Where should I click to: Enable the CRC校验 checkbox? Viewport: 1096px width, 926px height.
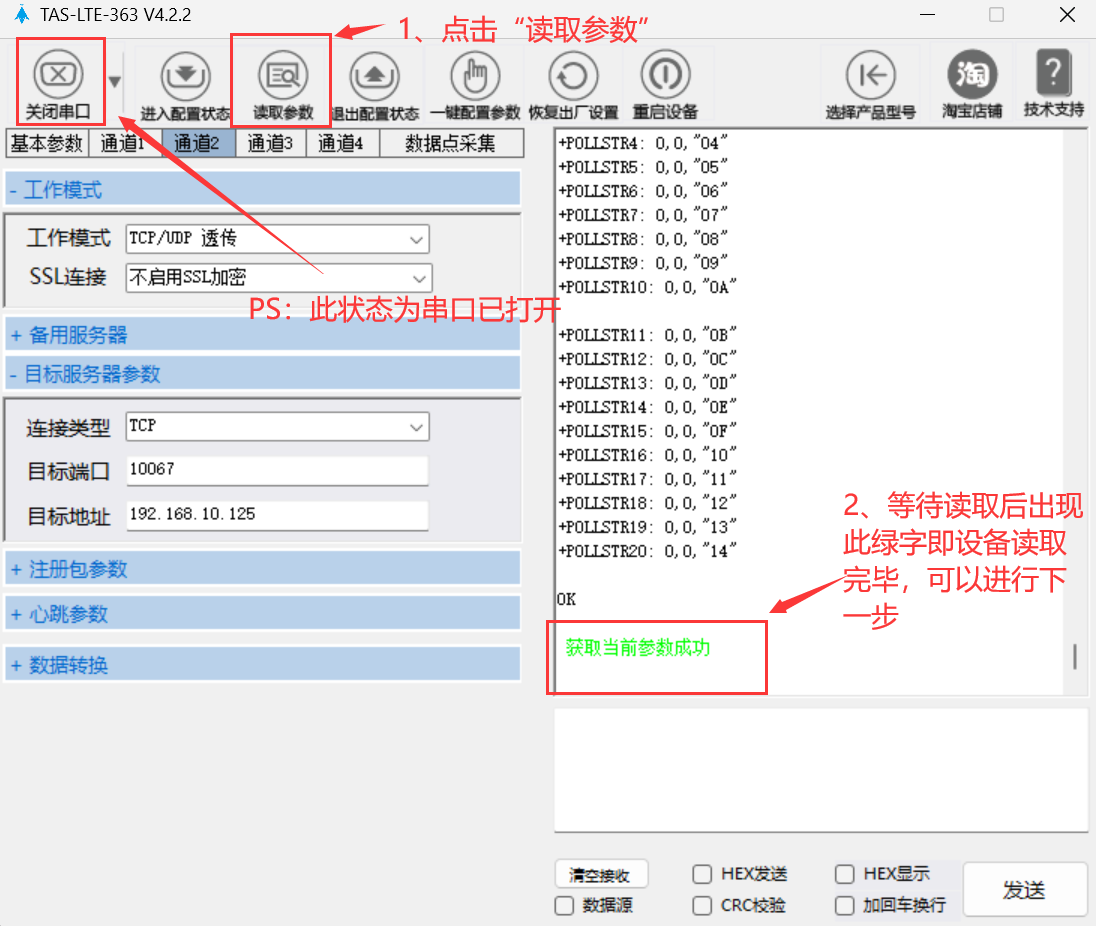(x=703, y=906)
